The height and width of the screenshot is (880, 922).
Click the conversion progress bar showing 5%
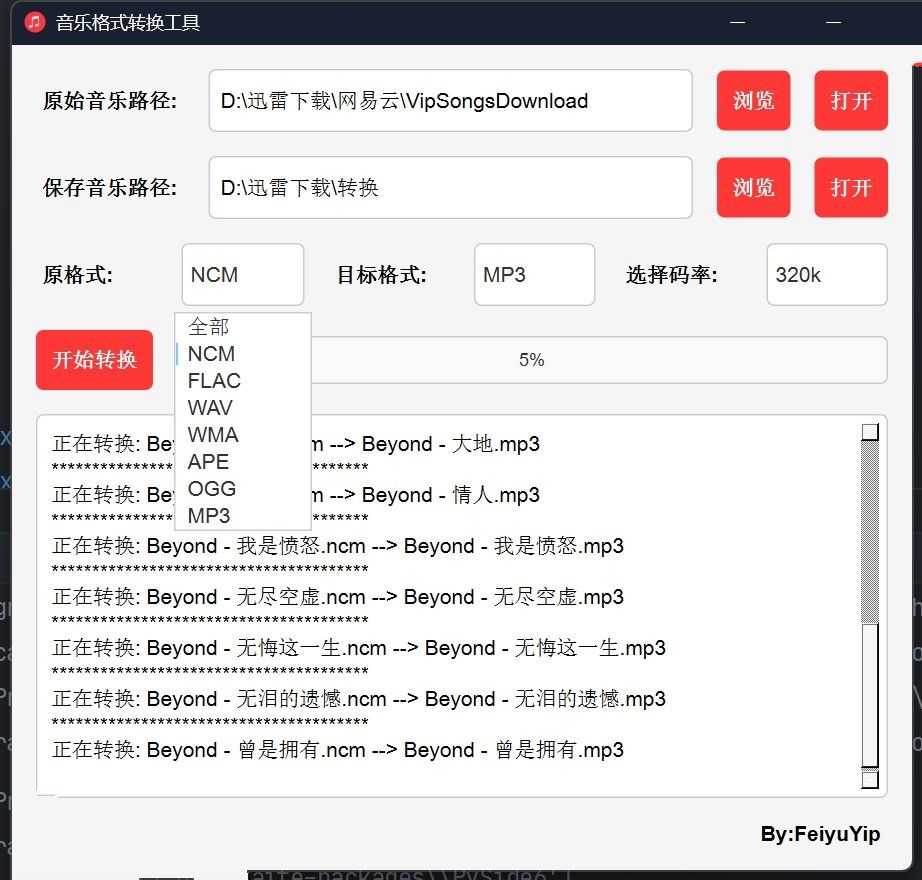click(x=600, y=360)
